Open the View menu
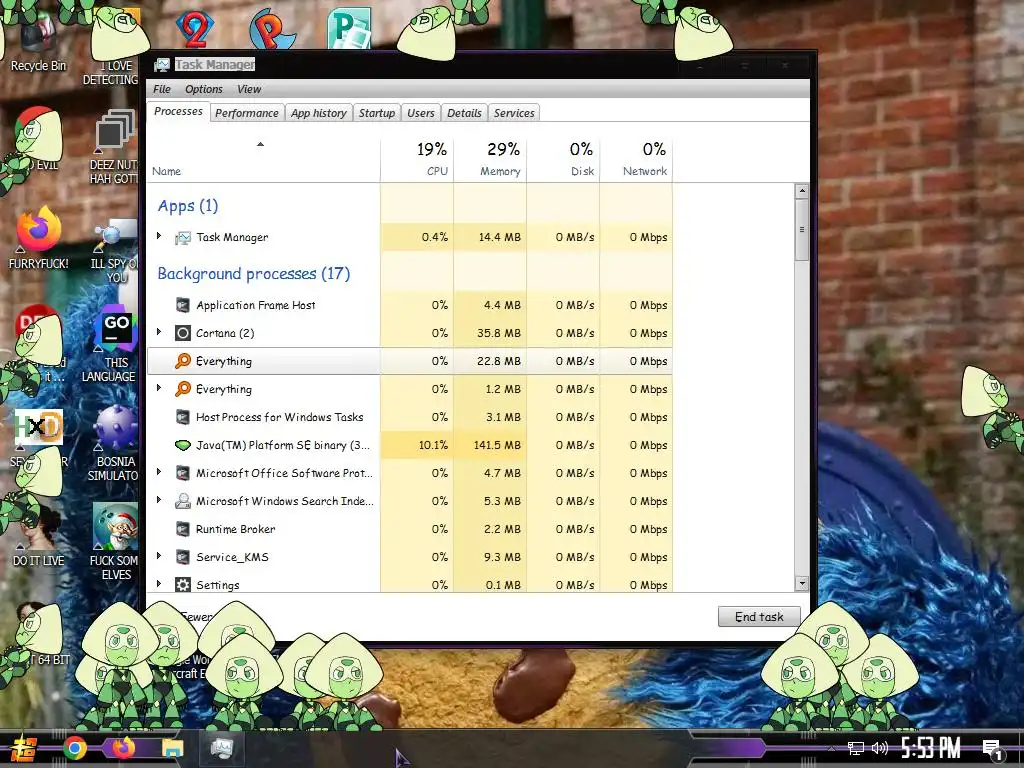The width and height of the screenshot is (1024, 768). [x=249, y=89]
